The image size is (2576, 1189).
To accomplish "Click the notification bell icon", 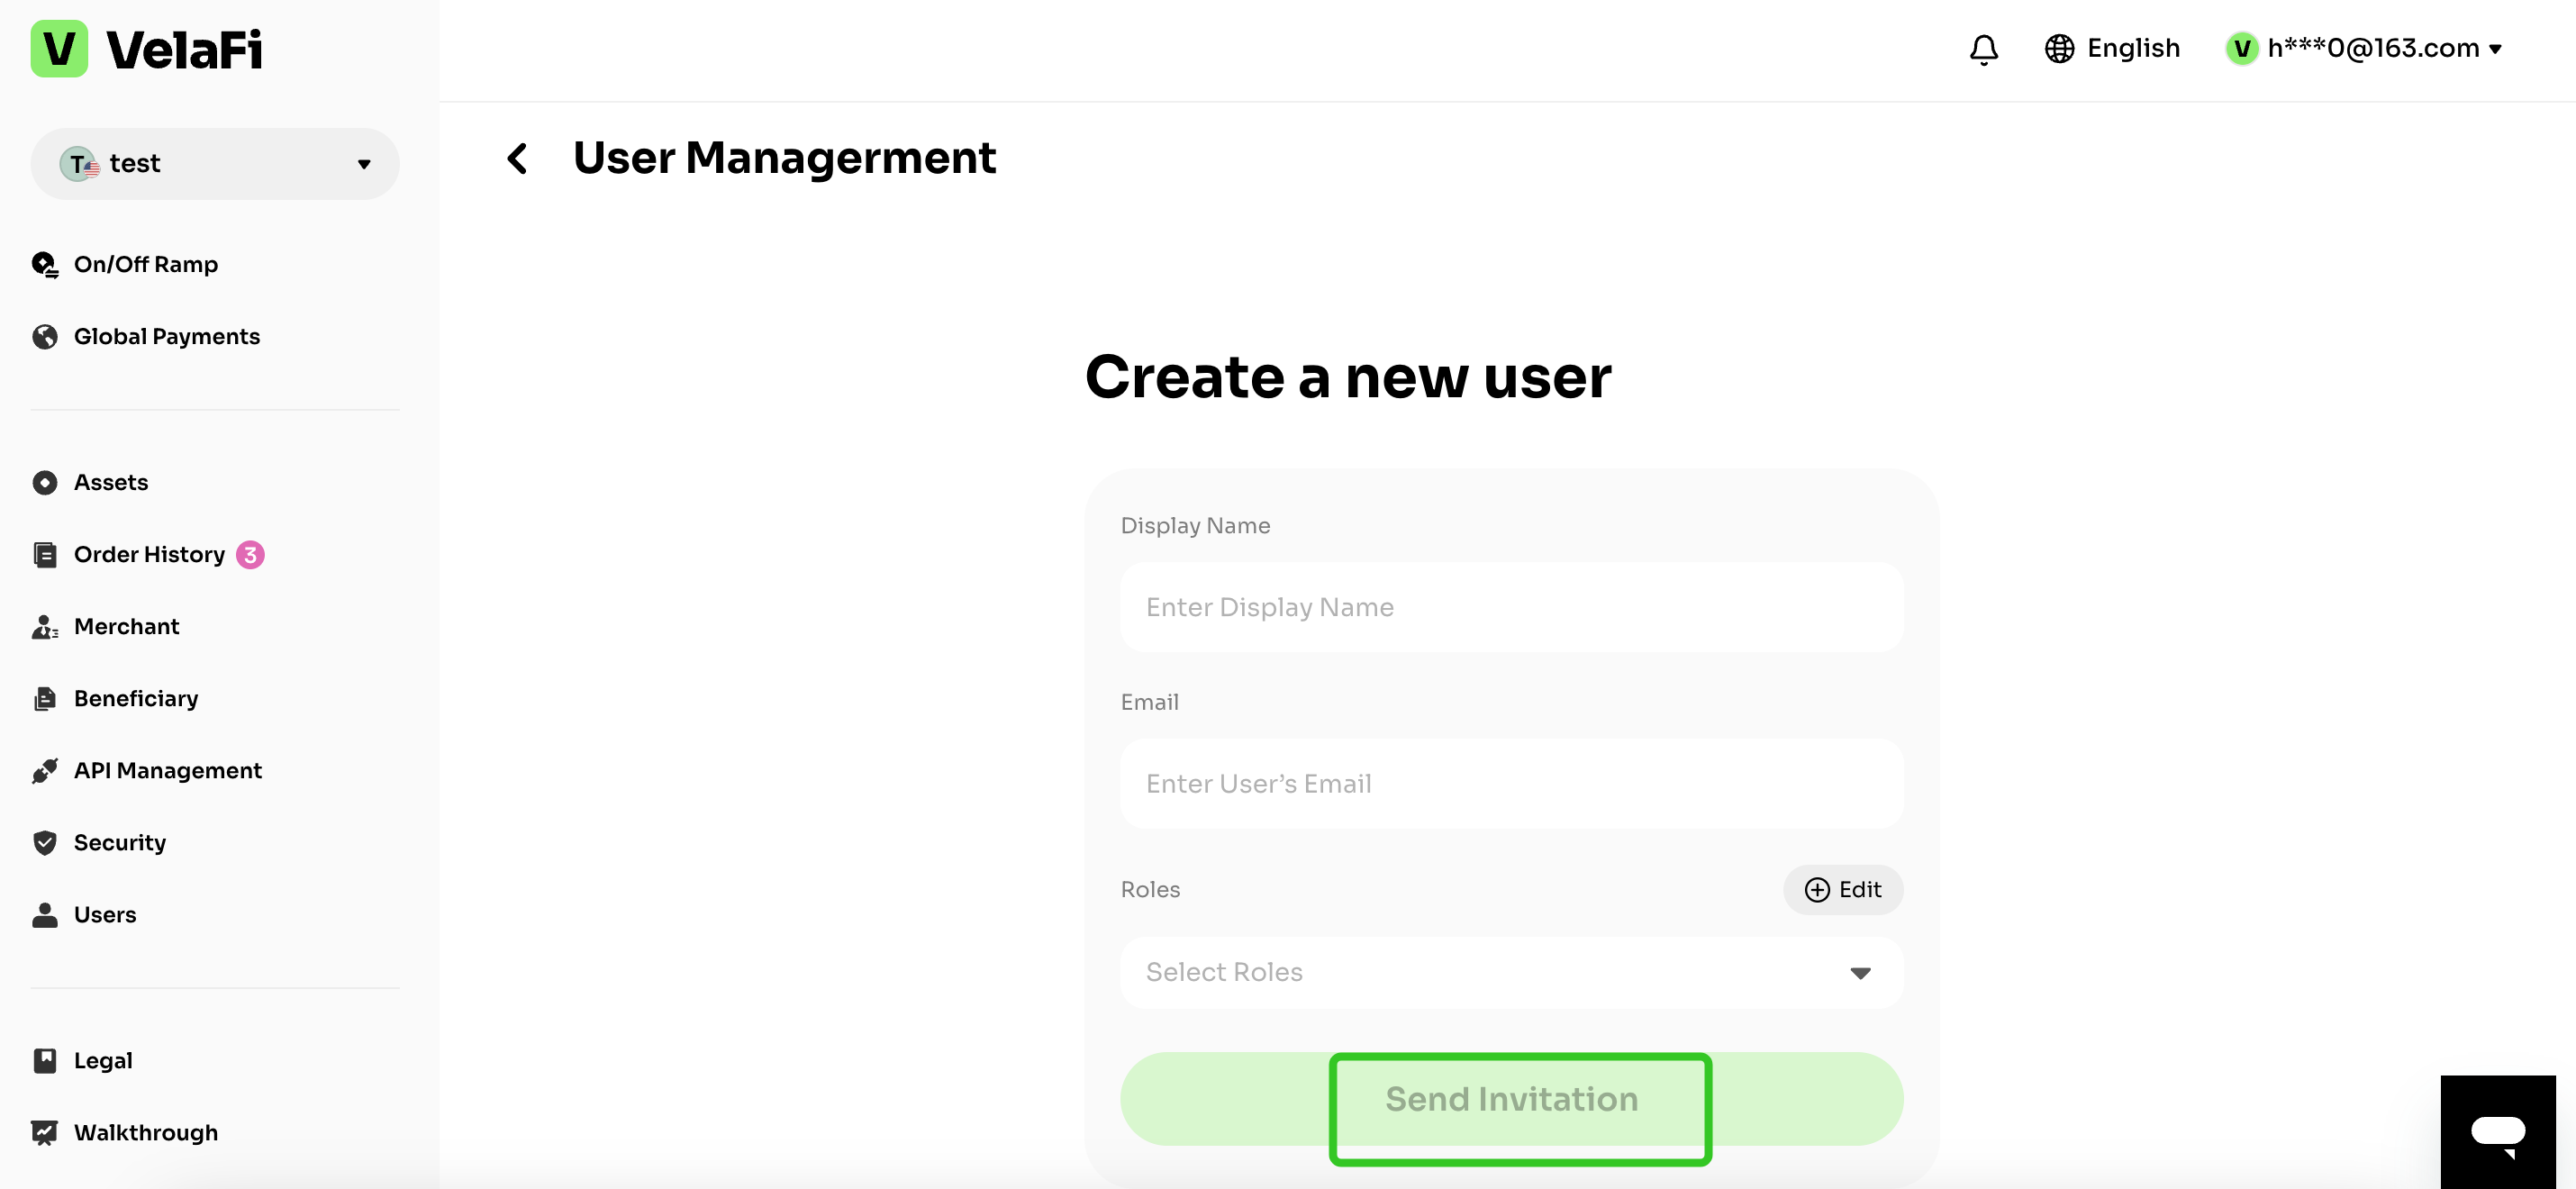I will coord(1983,49).
